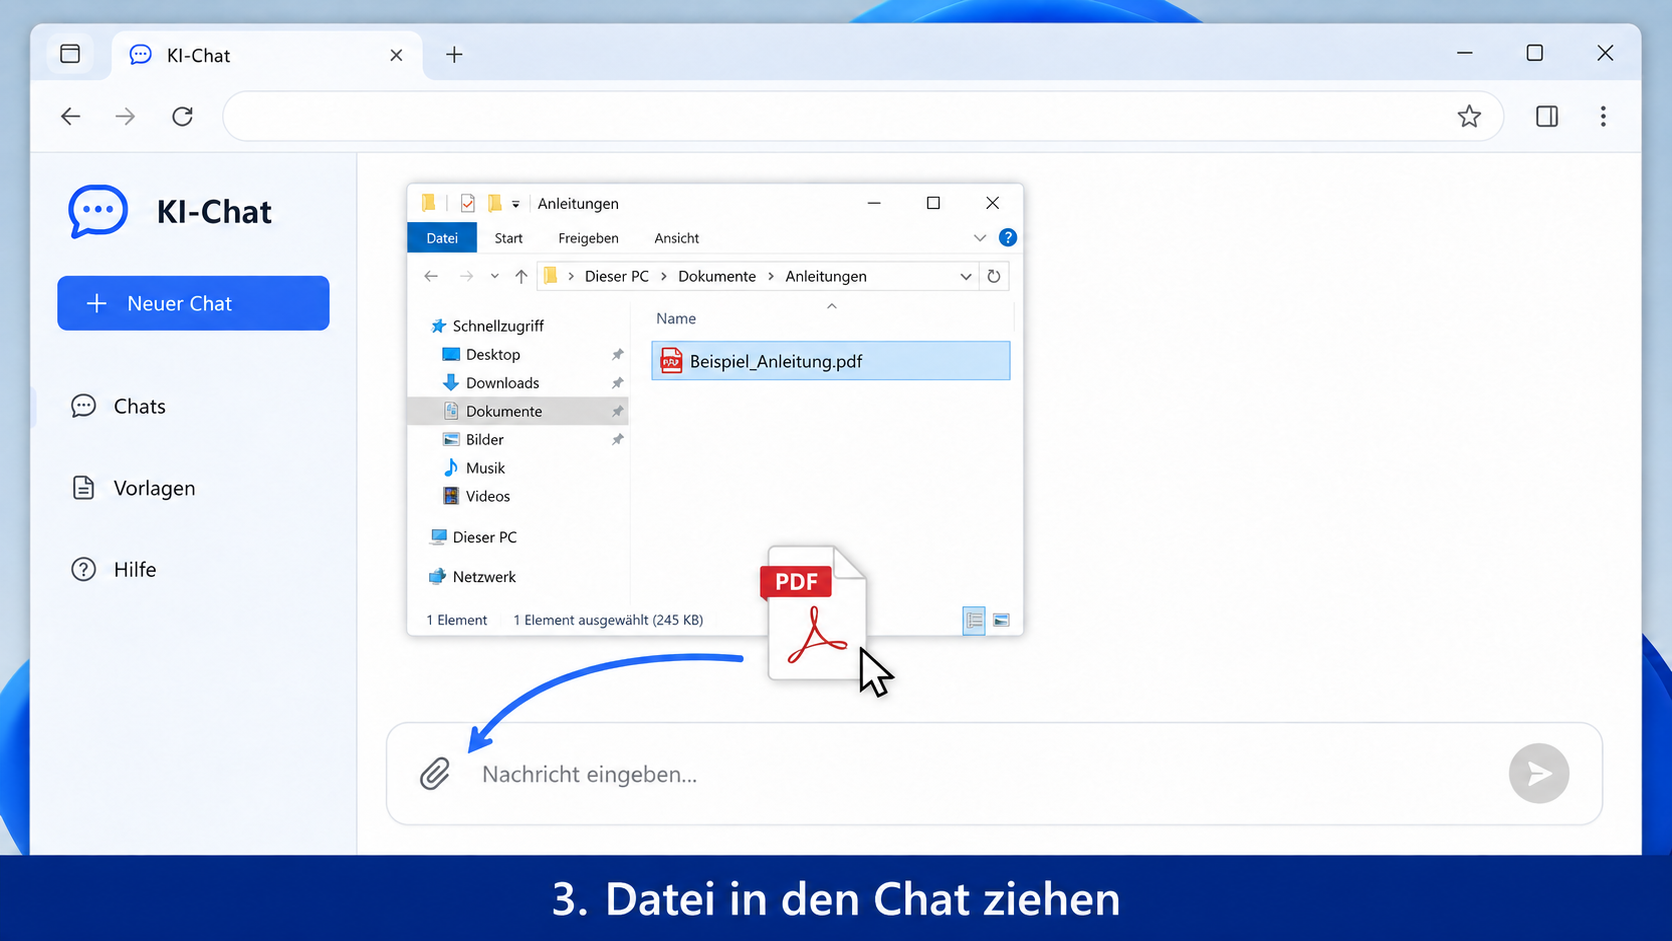Click the pin icon next to Downloads

618,383
